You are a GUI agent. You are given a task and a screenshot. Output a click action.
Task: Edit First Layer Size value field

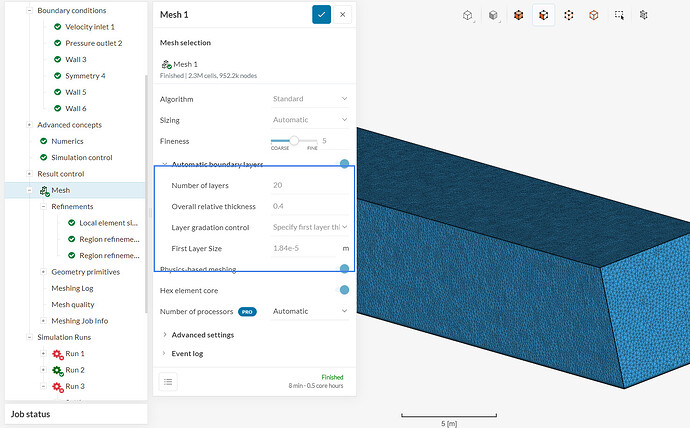pyautogui.click(x=305, y=248)
